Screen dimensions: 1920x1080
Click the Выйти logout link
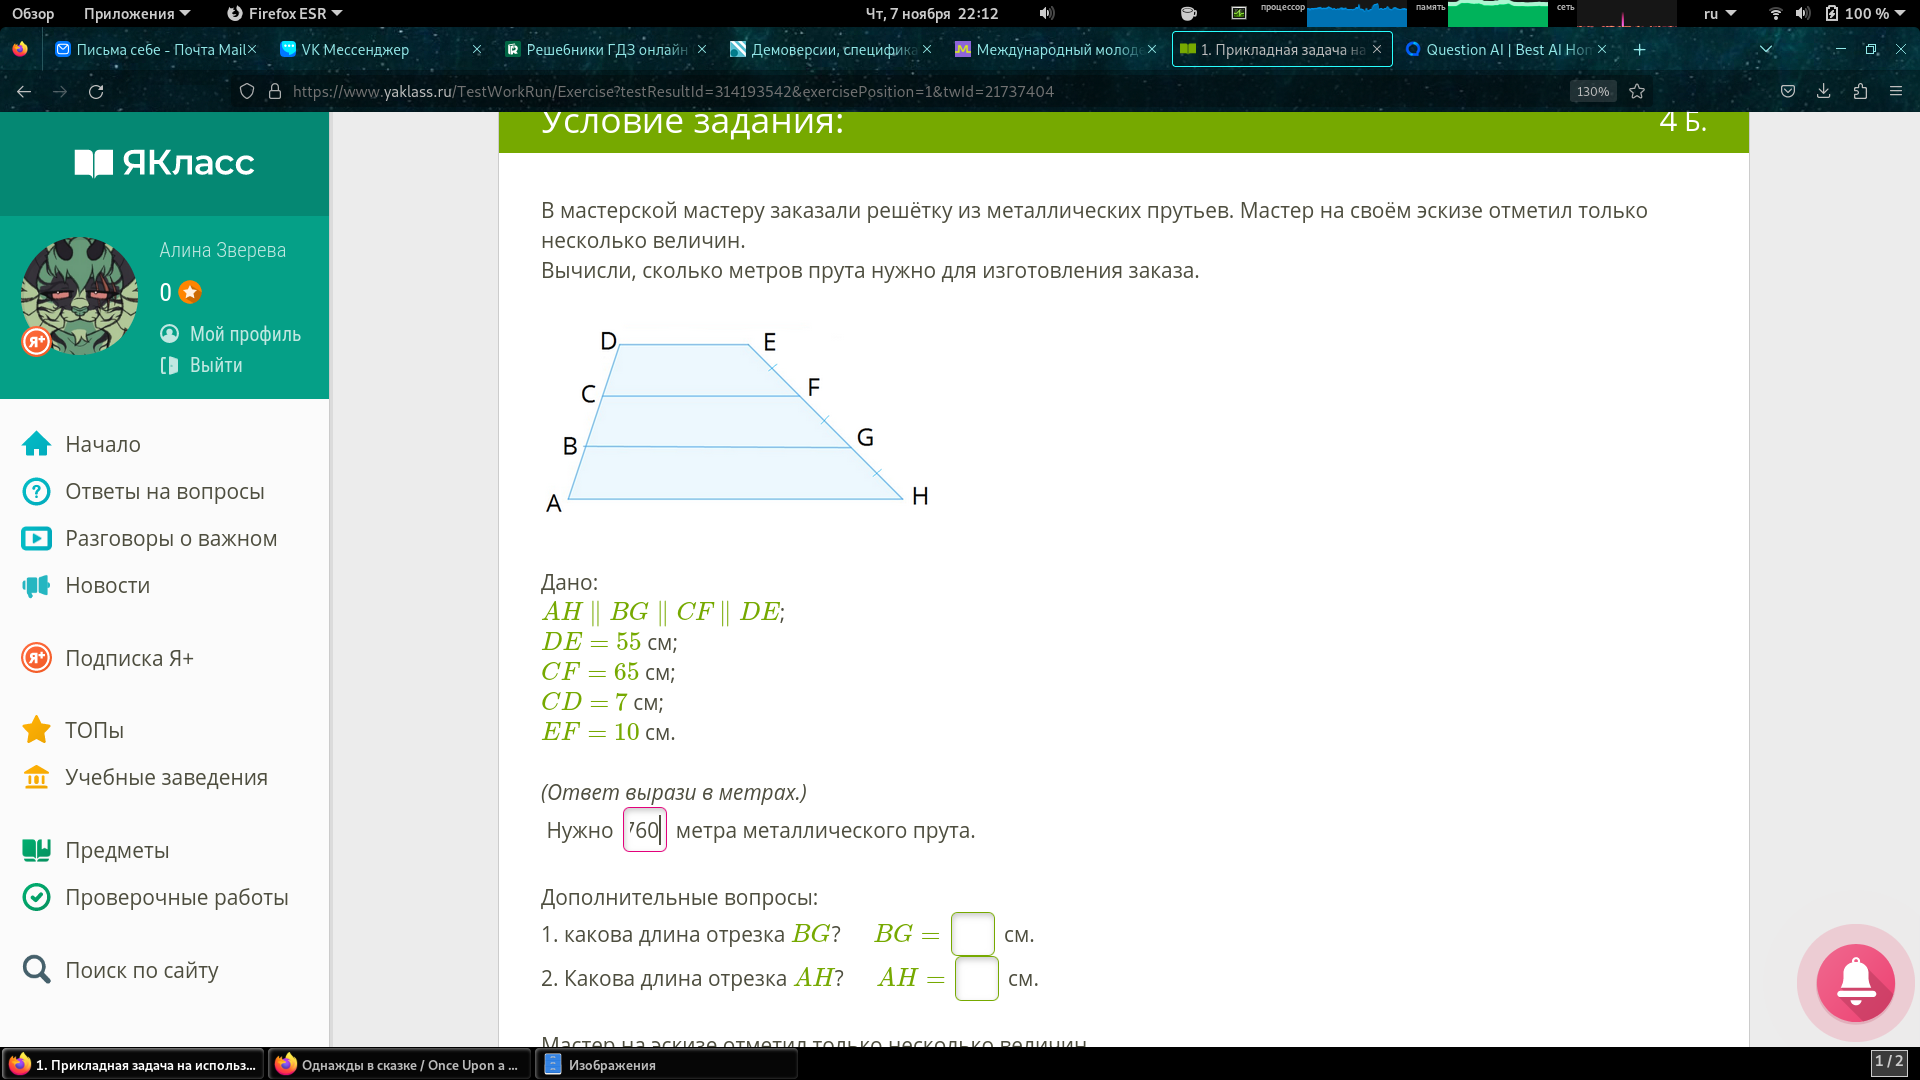pos(216,365)
